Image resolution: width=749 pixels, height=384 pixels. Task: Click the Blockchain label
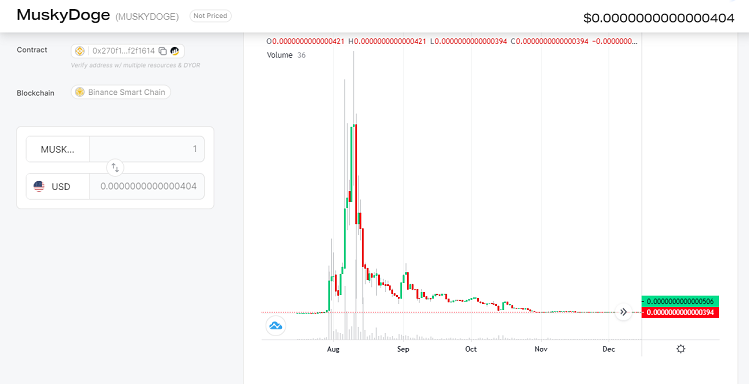[x=35, y=93]
